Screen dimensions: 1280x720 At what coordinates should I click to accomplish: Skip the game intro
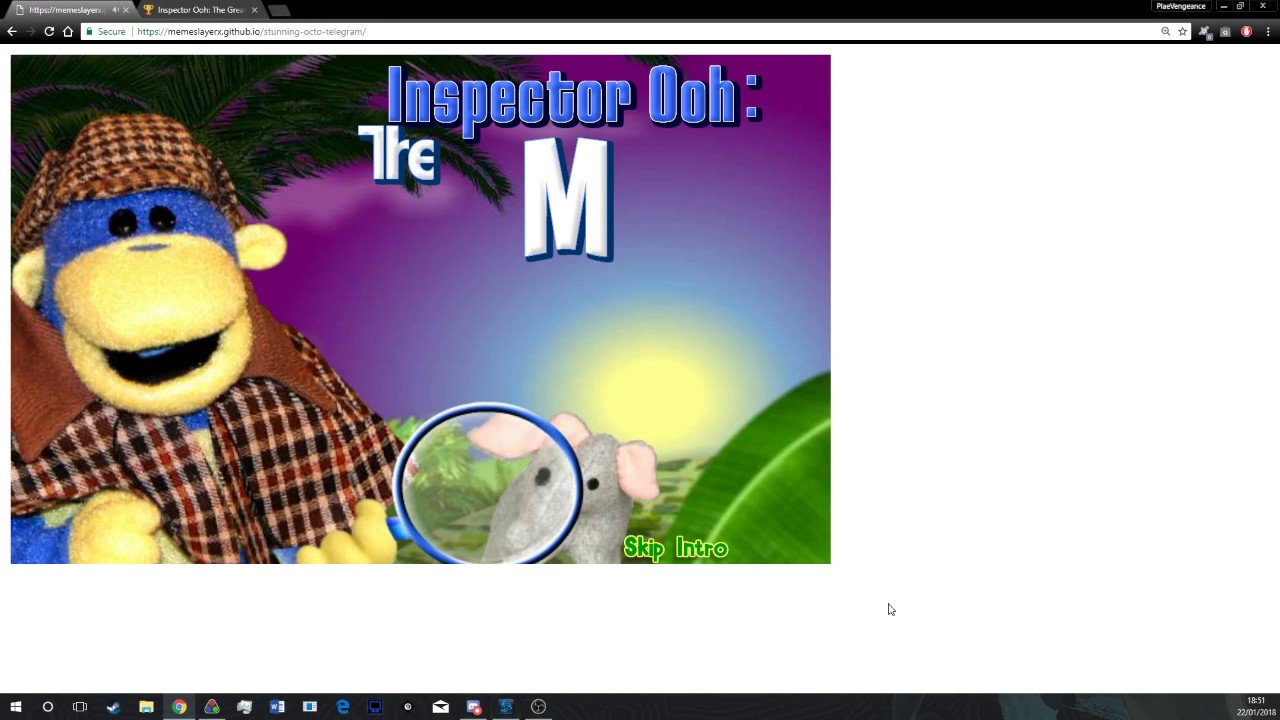(x=676, y=548)
